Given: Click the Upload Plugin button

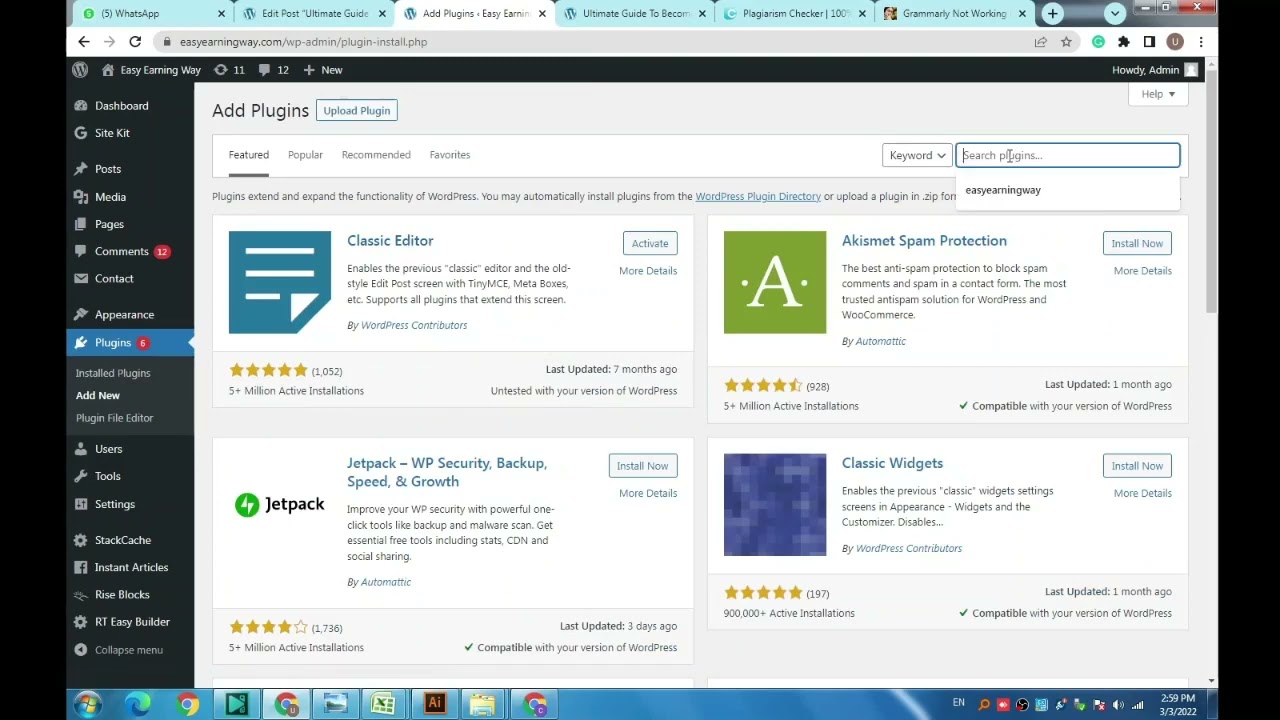Looking at the screenshot, I should coord(357,111).
